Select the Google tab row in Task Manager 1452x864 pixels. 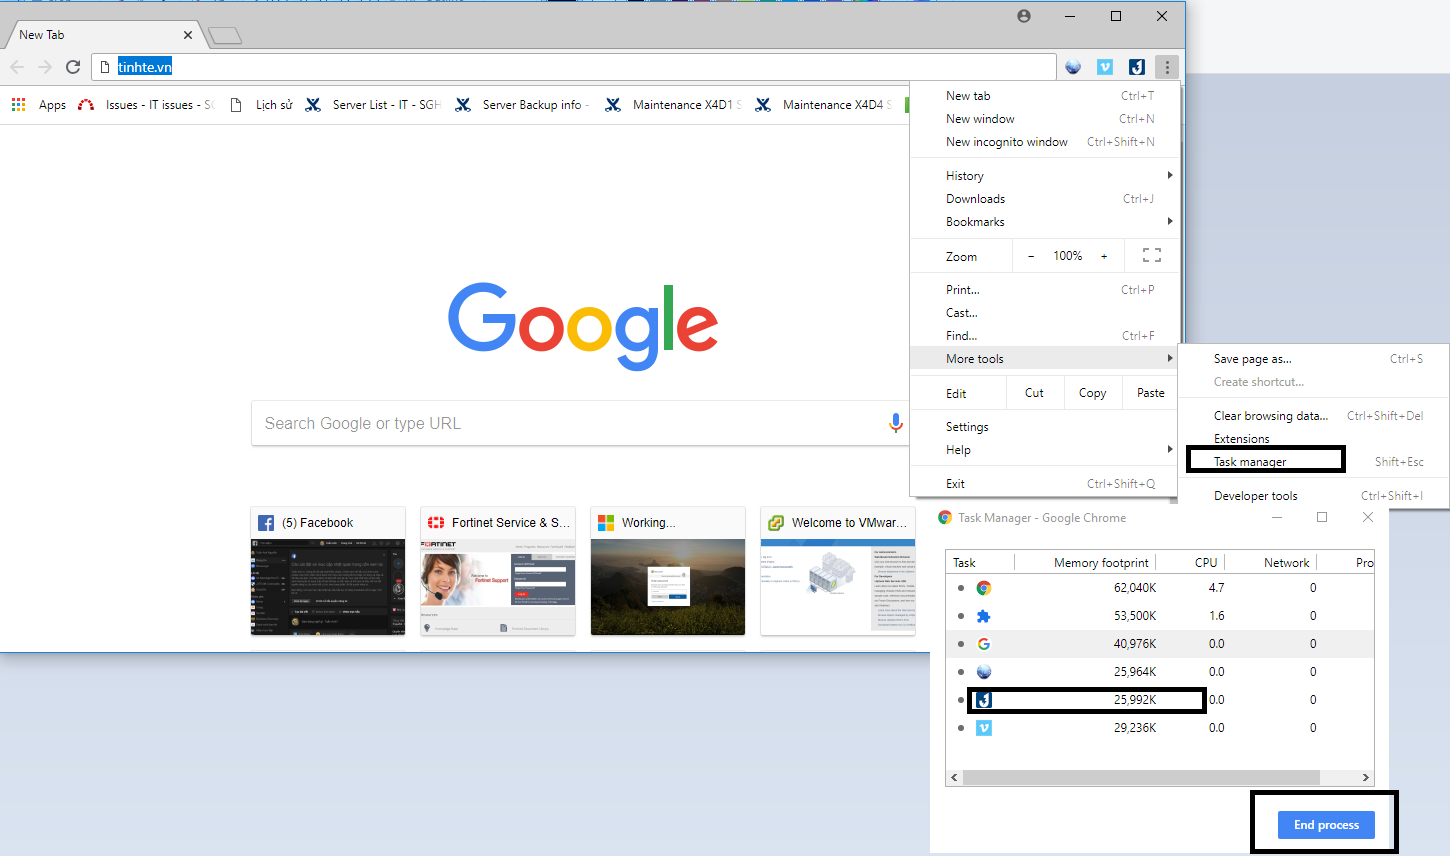pyautogui.click(x=1160, y=644)
